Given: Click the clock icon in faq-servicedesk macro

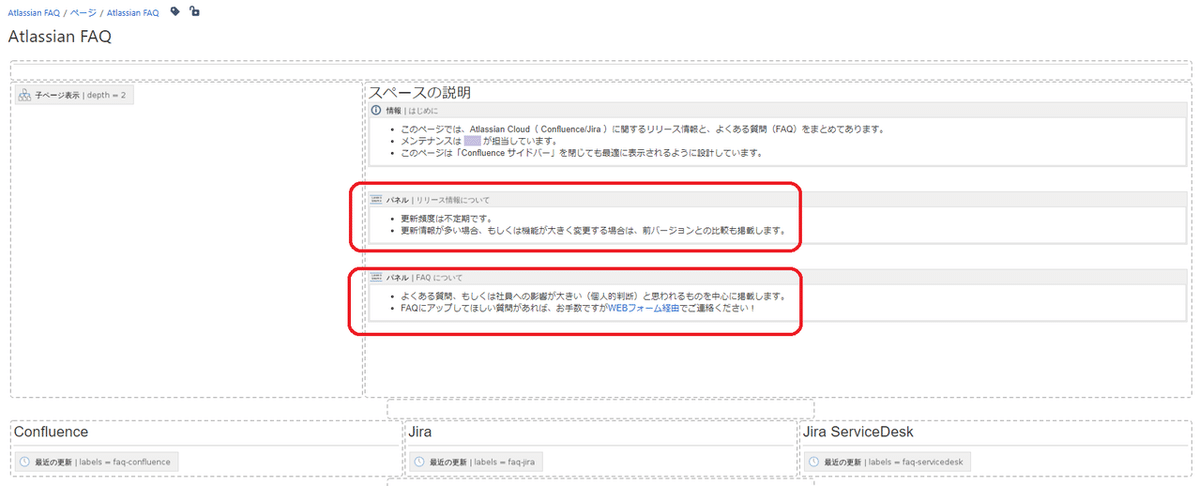Looking at the screenshot, I should click(815, 462).
